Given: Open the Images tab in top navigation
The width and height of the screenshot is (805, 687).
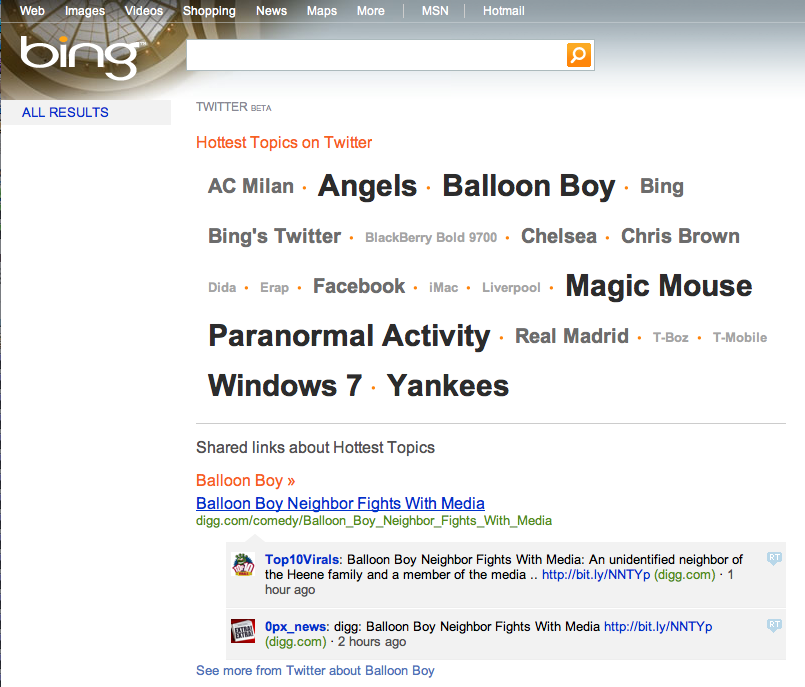Looking at the screenshot, I should [x=85, y=11].
